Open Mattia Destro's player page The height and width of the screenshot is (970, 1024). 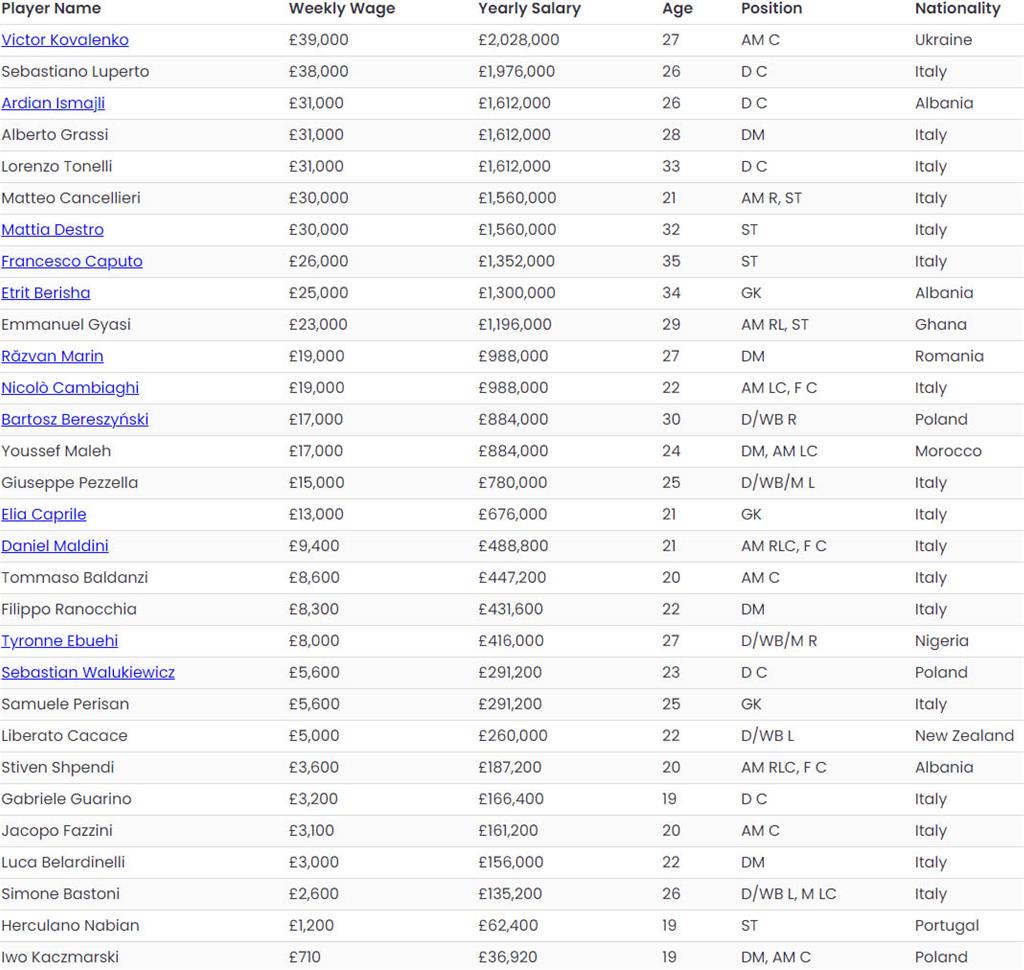click(52, 230)
